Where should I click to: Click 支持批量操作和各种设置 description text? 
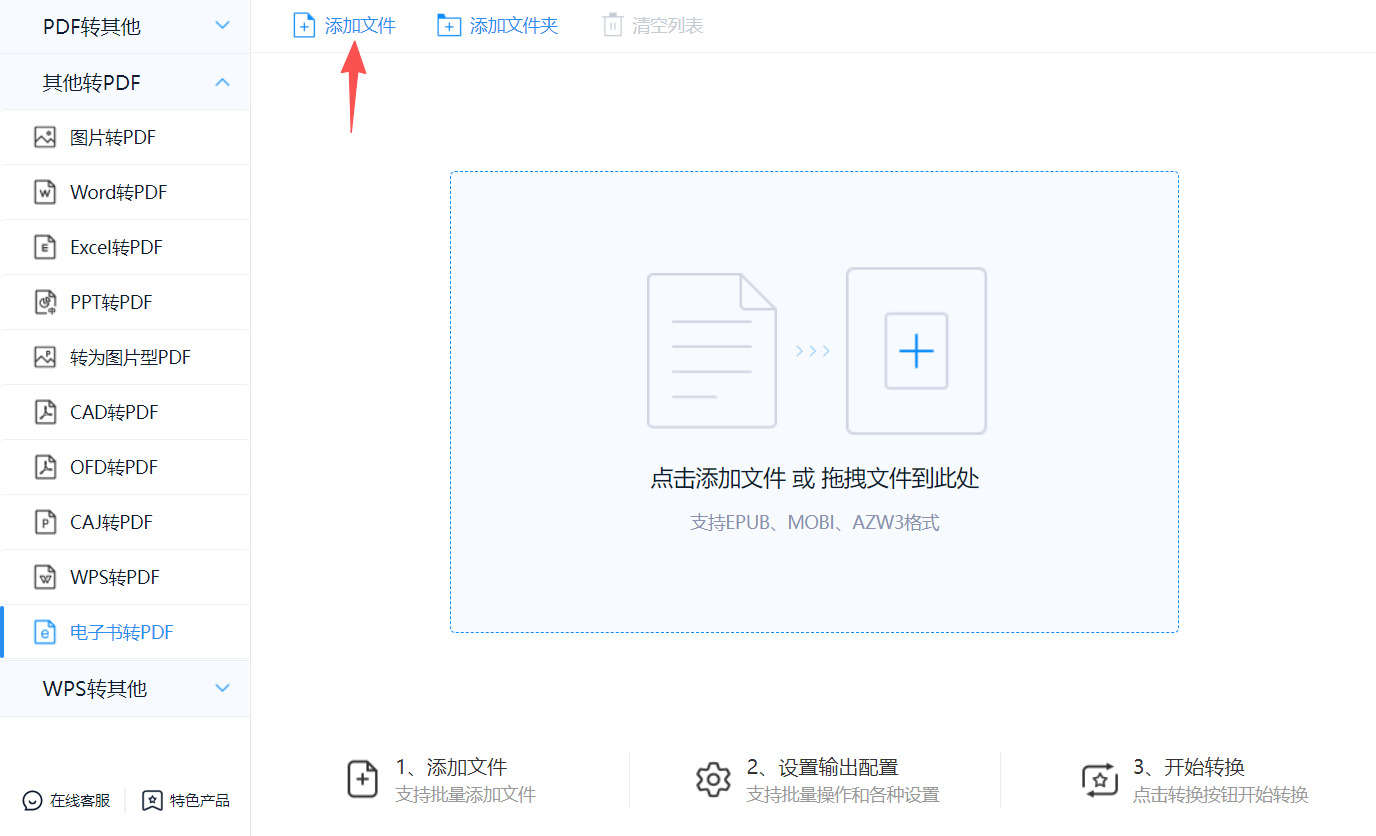[843, 796]
